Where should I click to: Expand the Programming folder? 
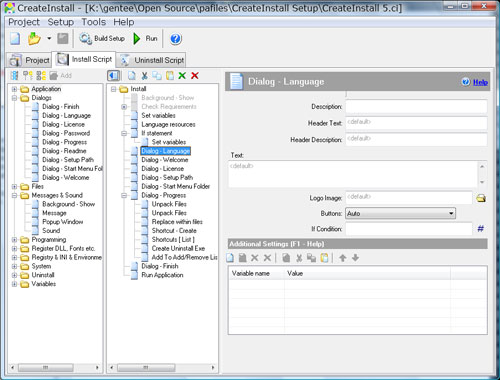coord(14,240)
